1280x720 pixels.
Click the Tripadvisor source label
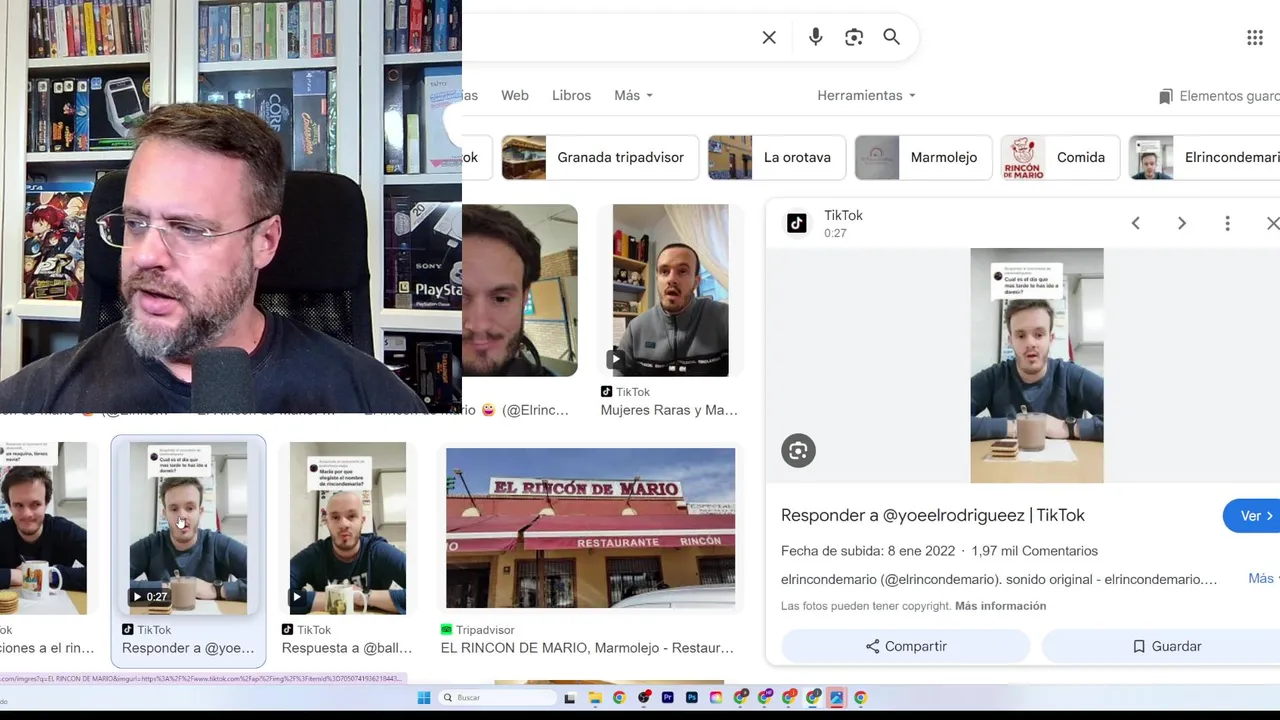coord(478,630)
